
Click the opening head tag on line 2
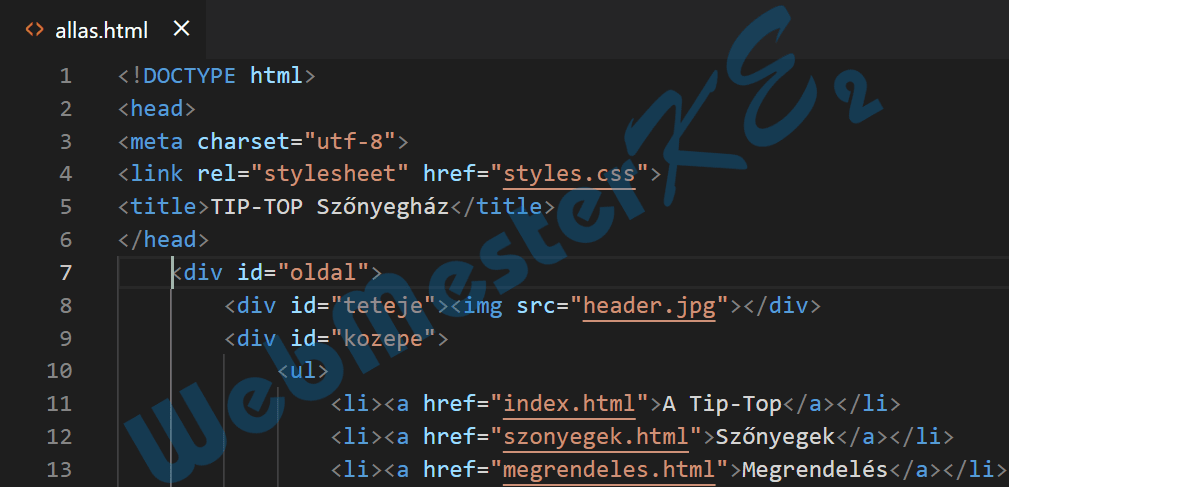coord(157,109)
